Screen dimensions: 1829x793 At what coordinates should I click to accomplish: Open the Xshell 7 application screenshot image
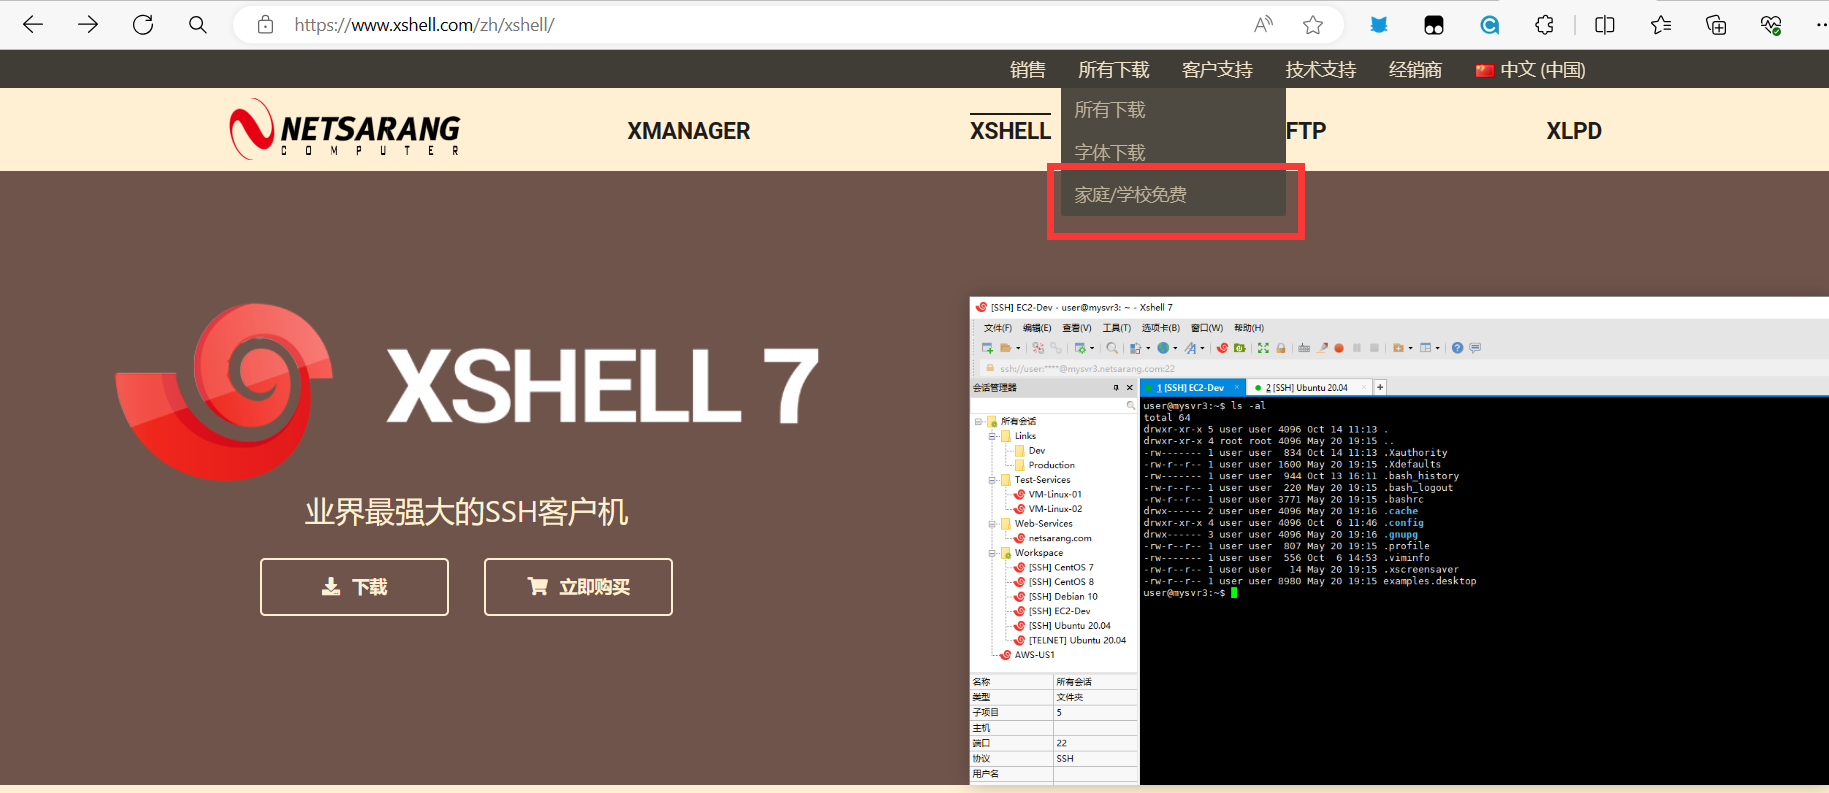tap(1399, 541)
